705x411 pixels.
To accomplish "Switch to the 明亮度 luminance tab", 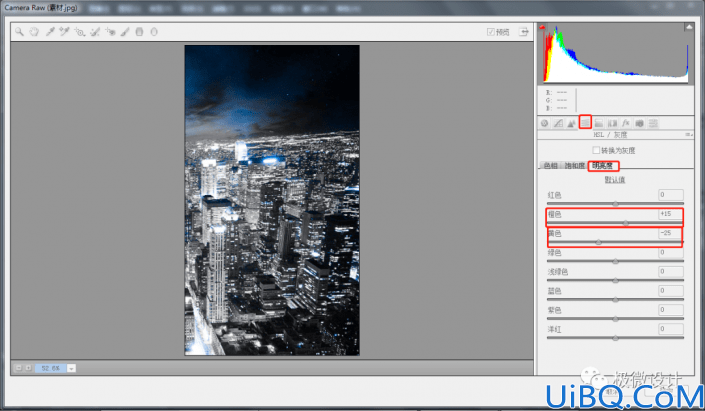I will pos(603,165).
